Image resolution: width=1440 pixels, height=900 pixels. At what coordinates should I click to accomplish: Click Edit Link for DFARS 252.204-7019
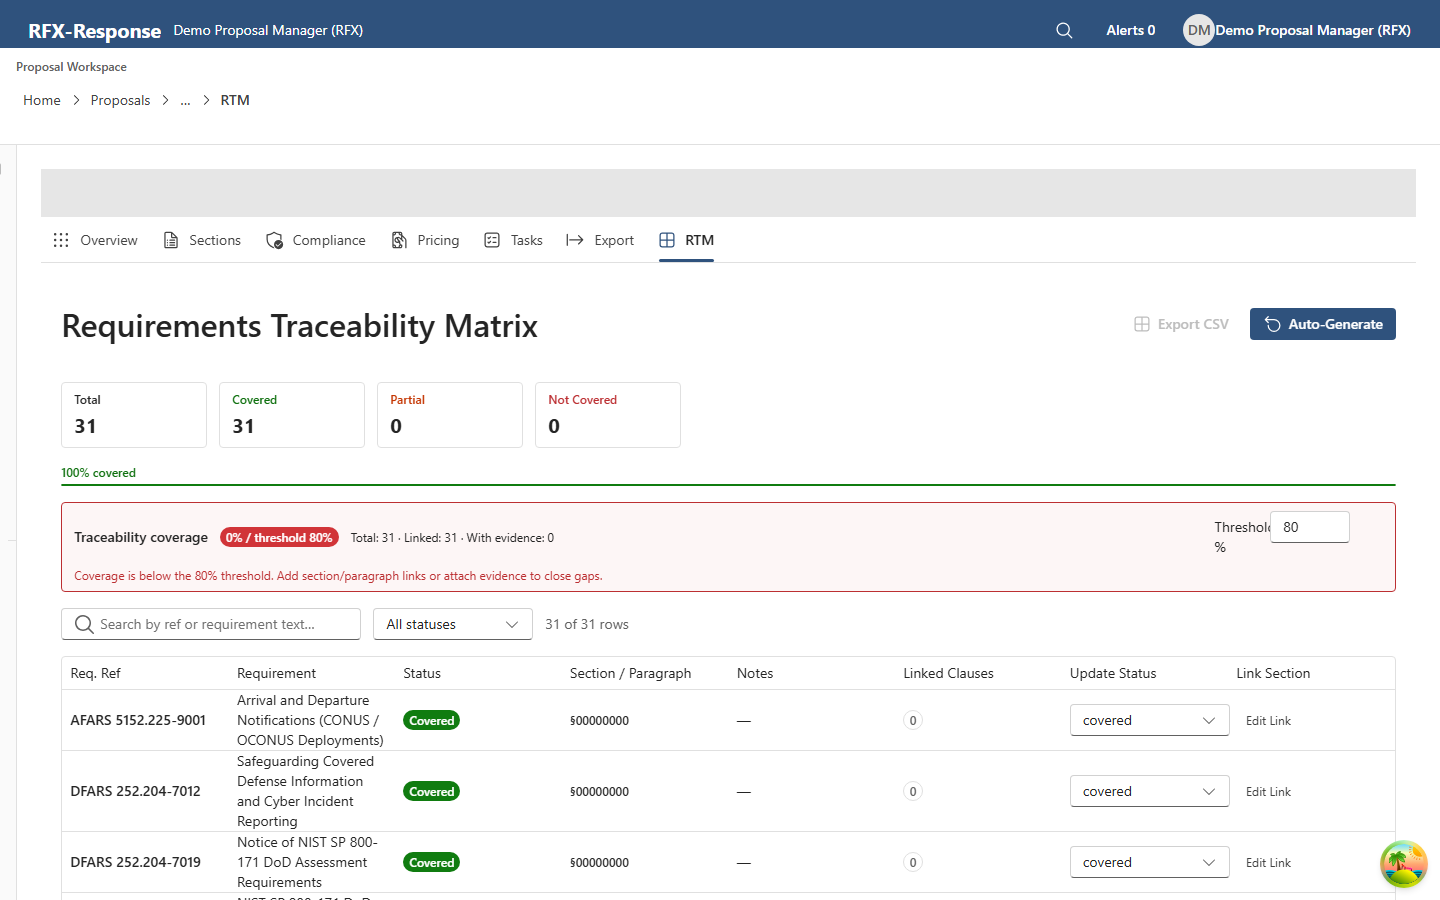point(1268,863)
